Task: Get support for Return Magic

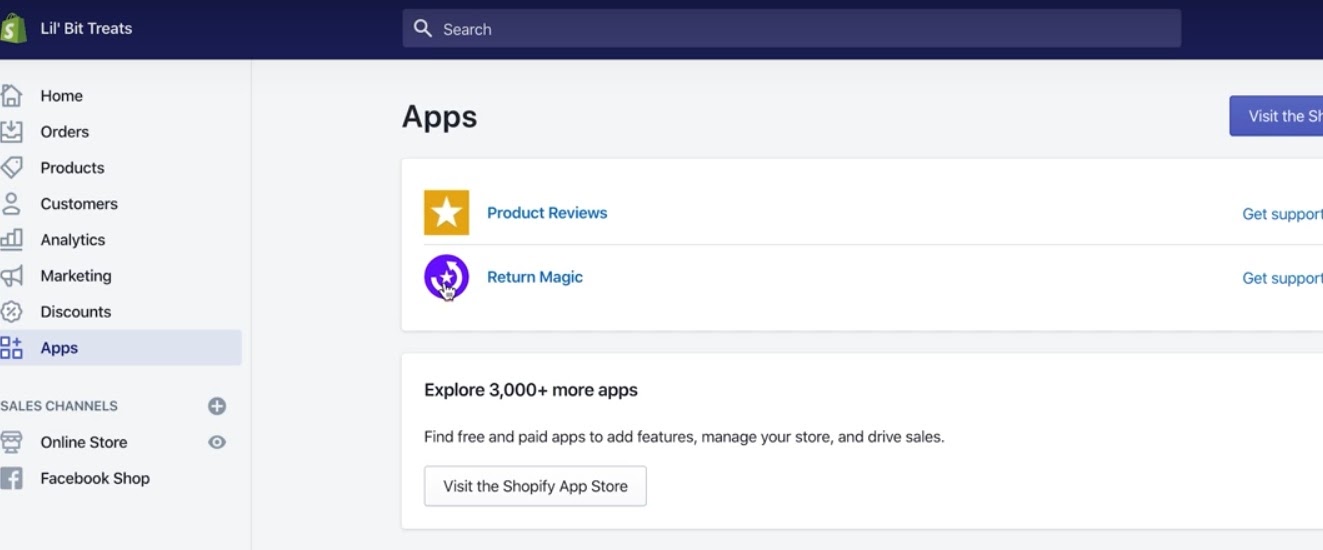Action: (1282, 278)
